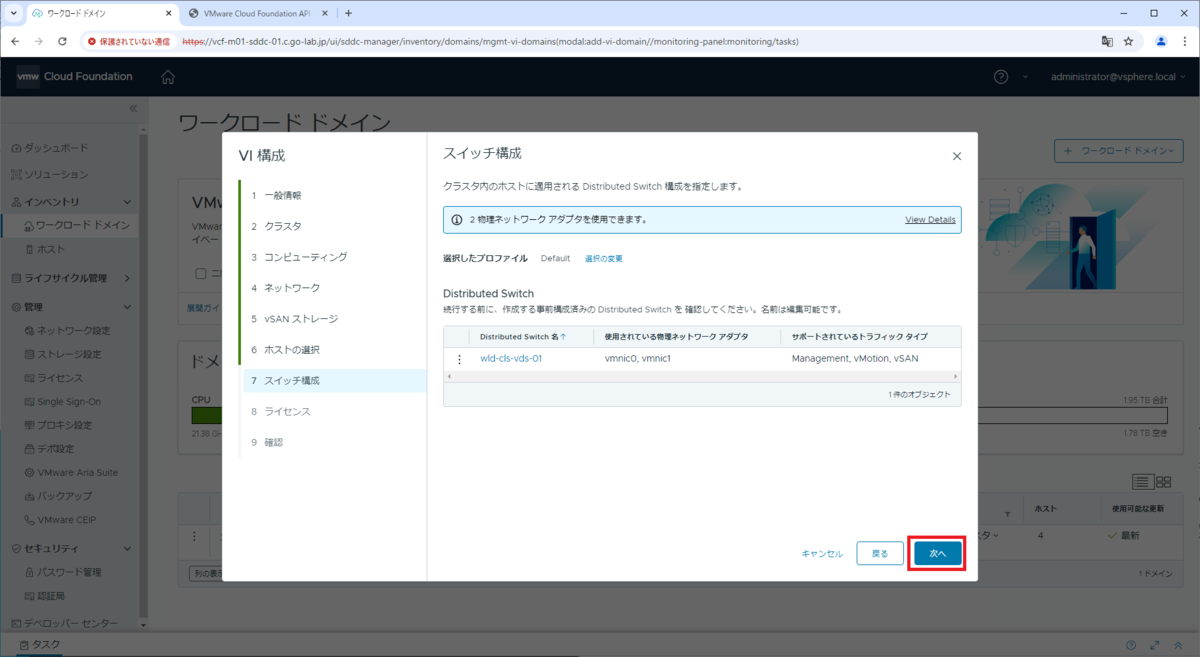1200x657 pixels.
Task: Click the デポ設定 sidebar icon
Action: point(29,449)
